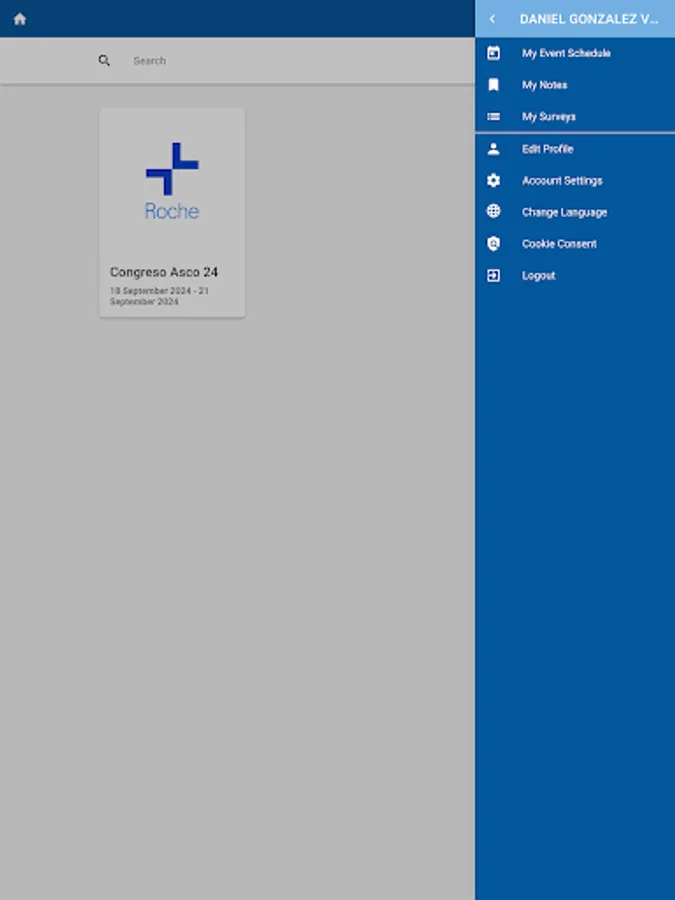Click the September 2024 event date text
The image size is (675, 900).
point(159,296)
